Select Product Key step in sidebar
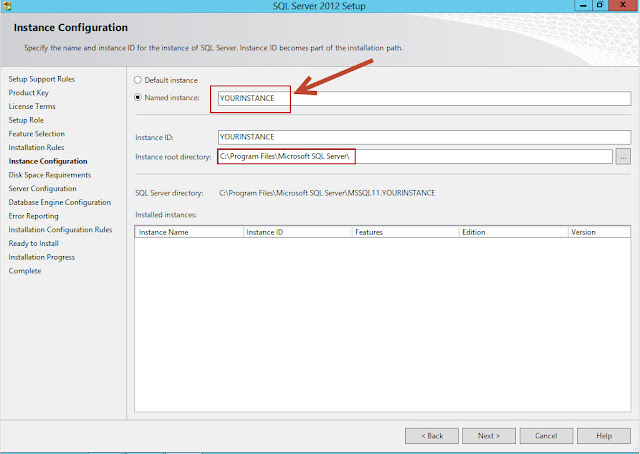640x454 pixels. 29,93
